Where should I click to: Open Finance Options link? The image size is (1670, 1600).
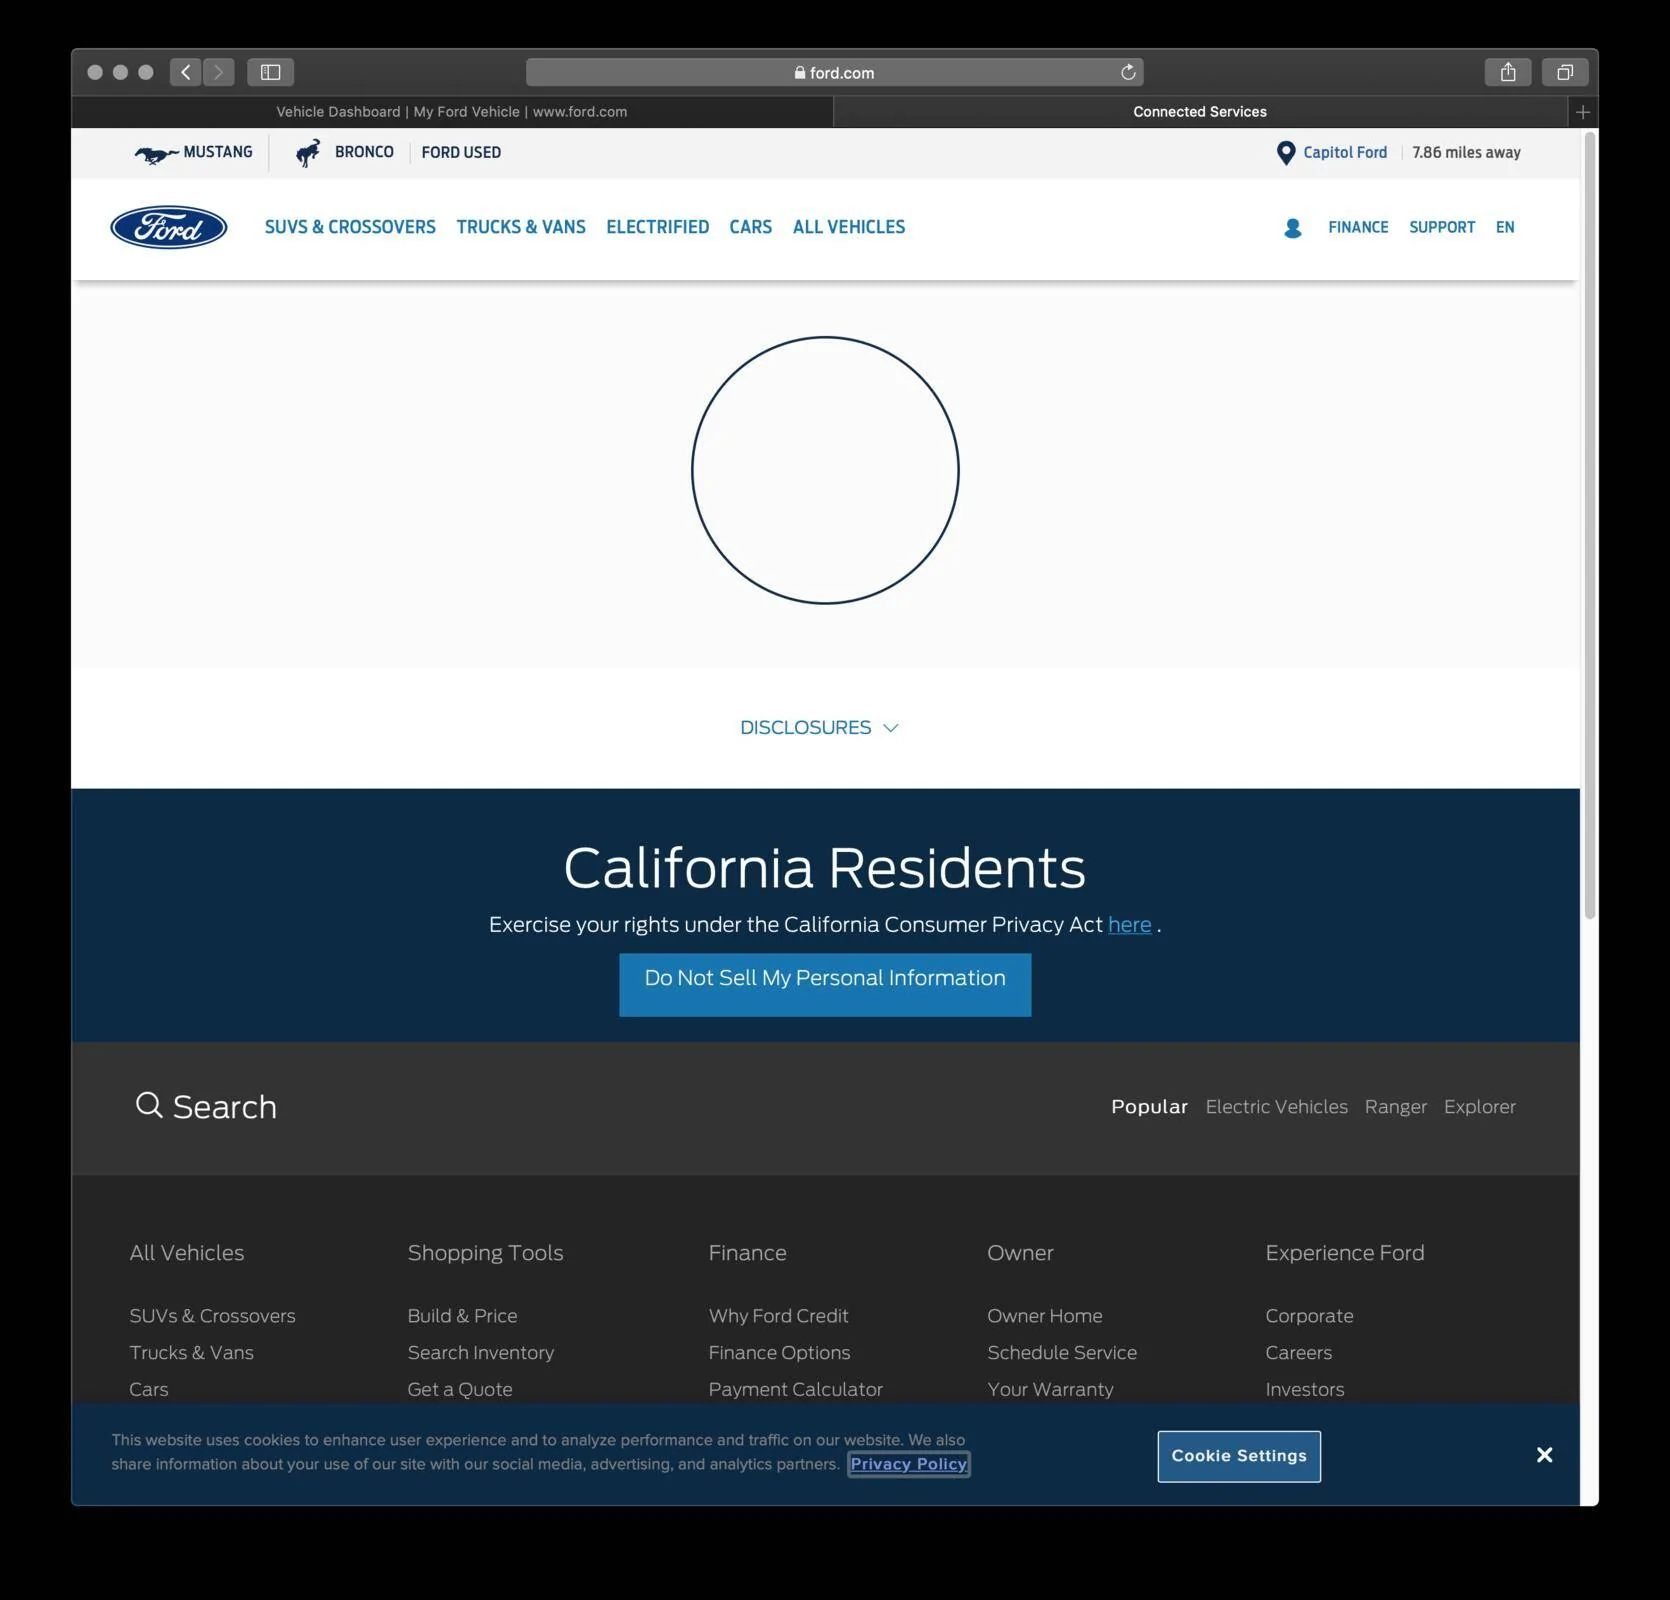[779, 1353]
